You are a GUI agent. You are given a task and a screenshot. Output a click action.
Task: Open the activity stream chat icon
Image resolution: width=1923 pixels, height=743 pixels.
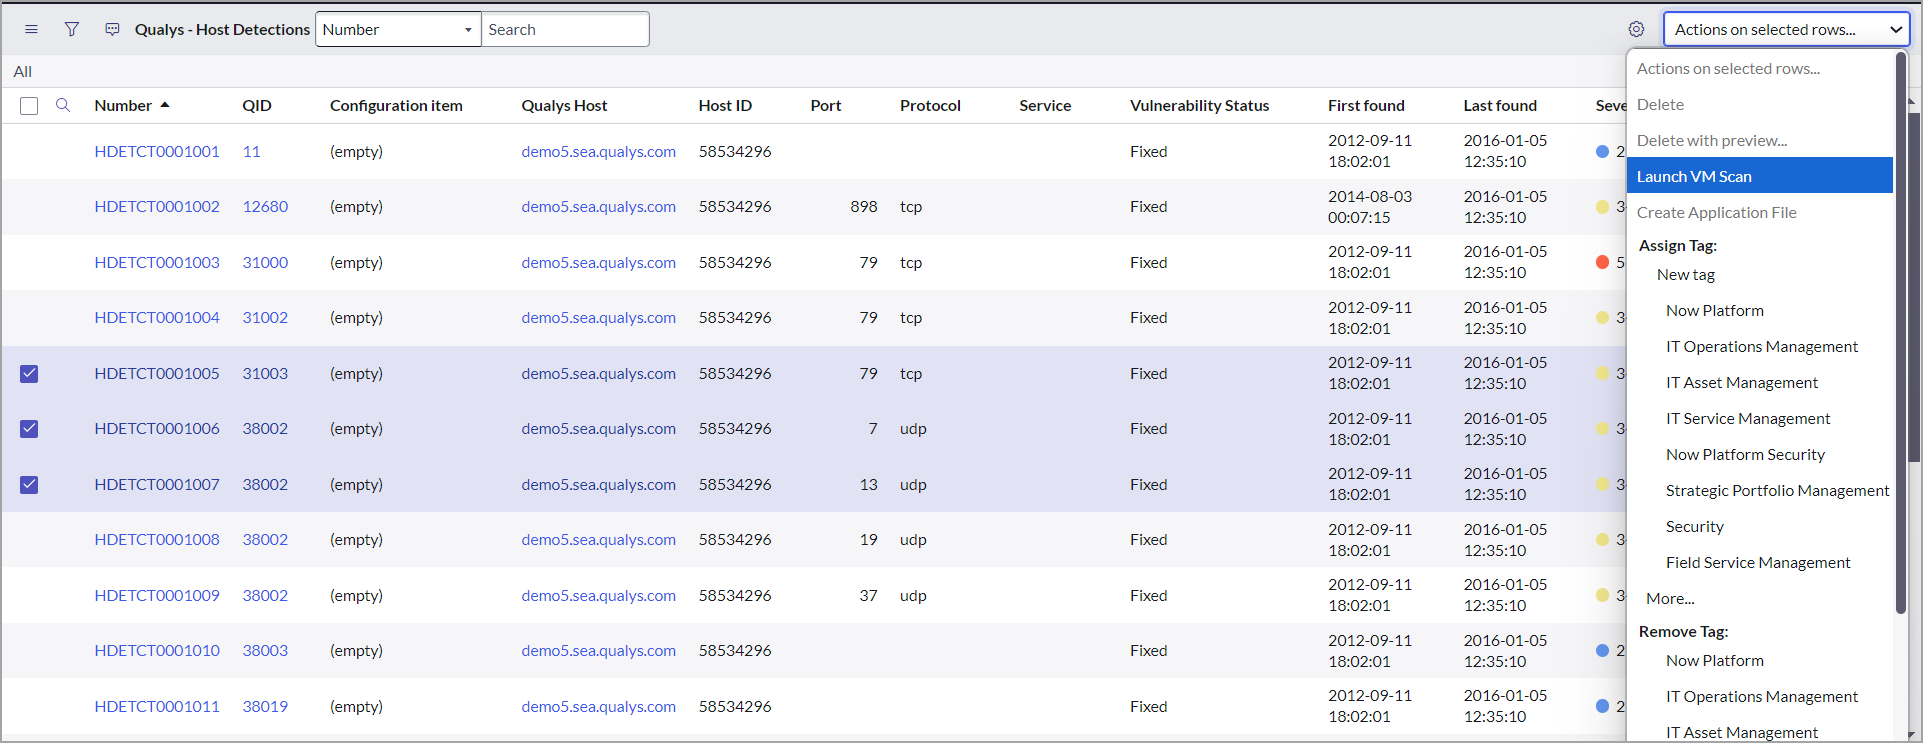(x=112, y=30)
